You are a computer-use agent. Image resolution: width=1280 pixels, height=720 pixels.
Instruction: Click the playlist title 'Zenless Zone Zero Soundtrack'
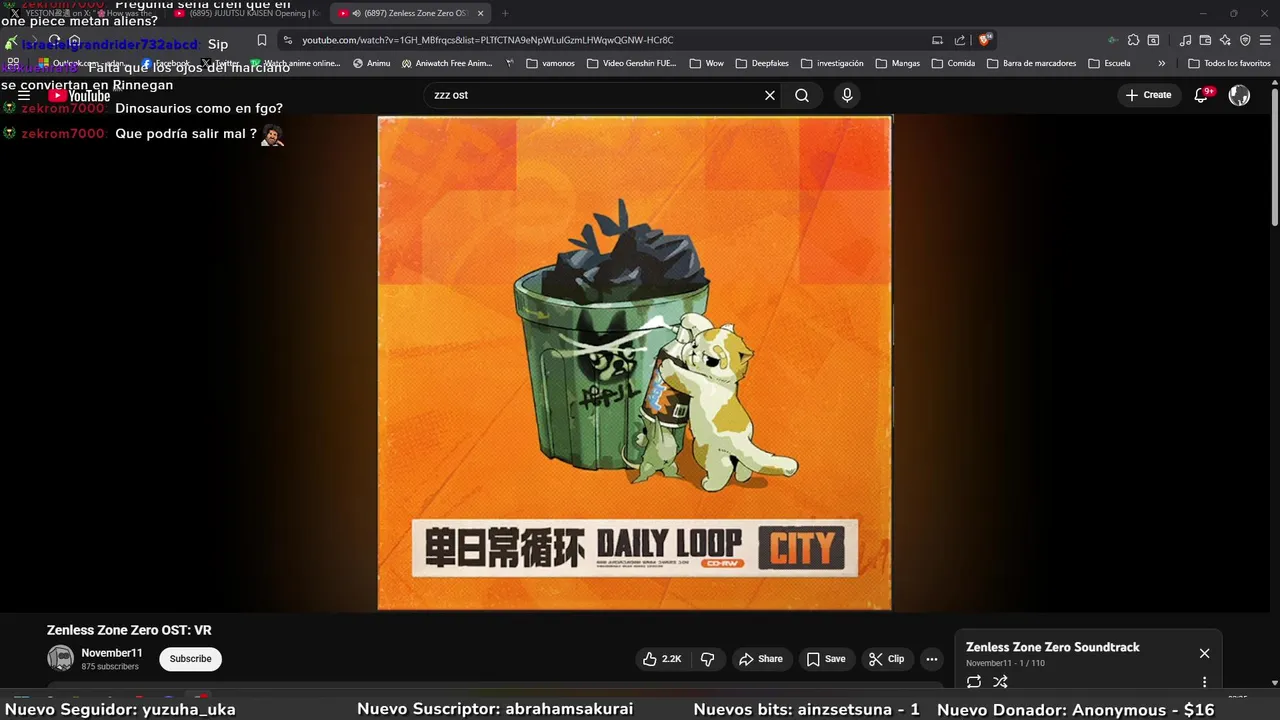[x=1052, y=647]
